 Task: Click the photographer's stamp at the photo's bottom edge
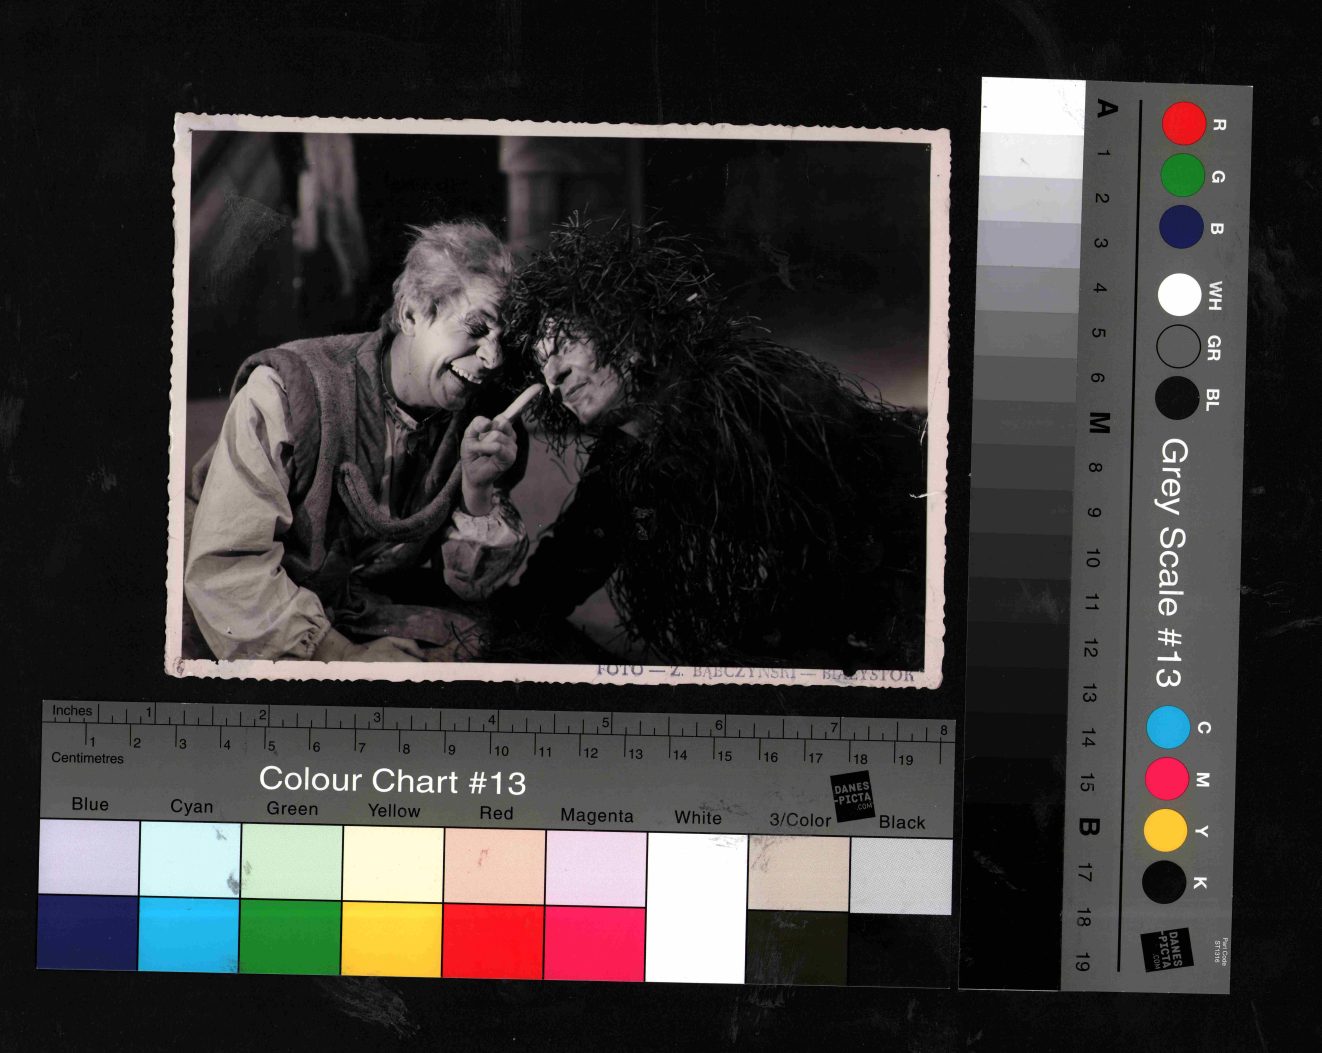click(x=755, y=673)
